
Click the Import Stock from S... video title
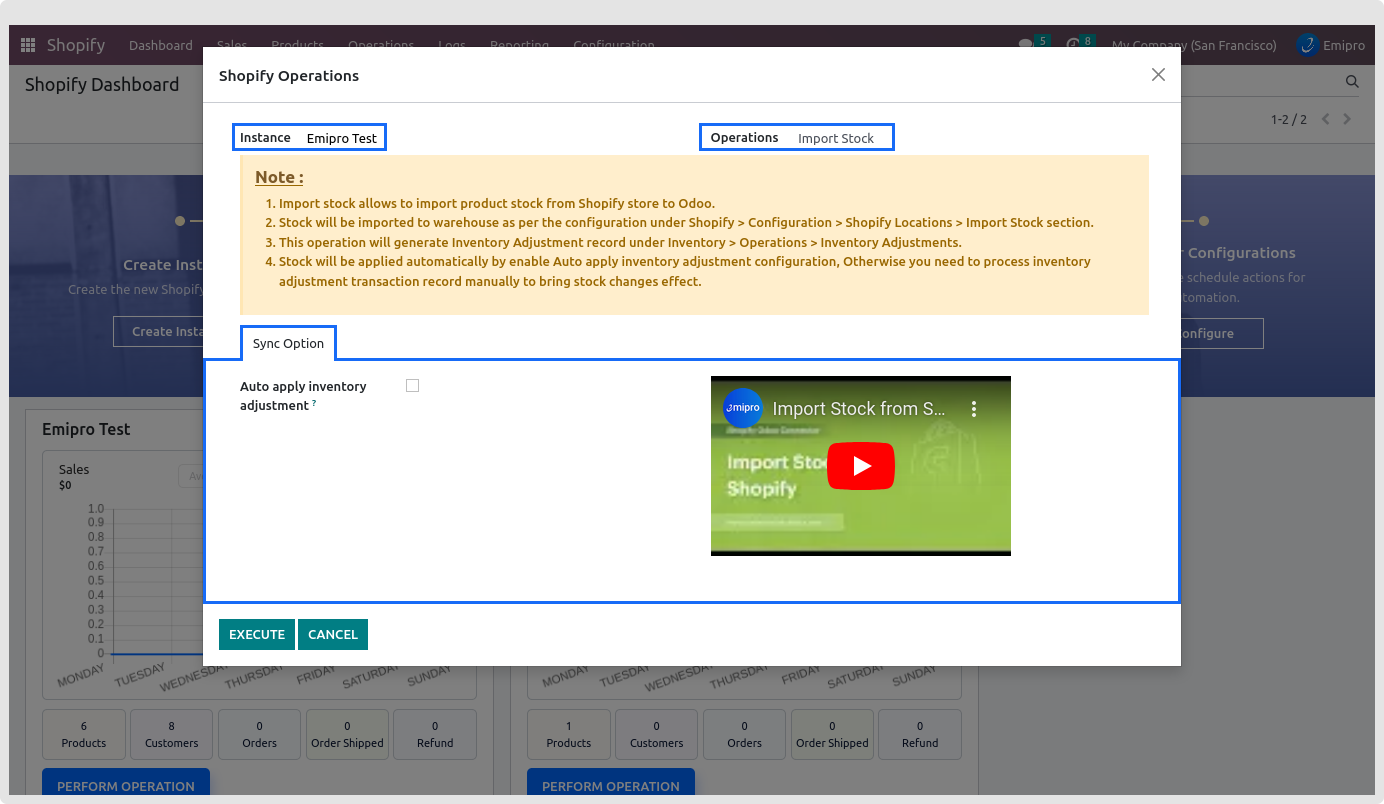pos(859,409)
